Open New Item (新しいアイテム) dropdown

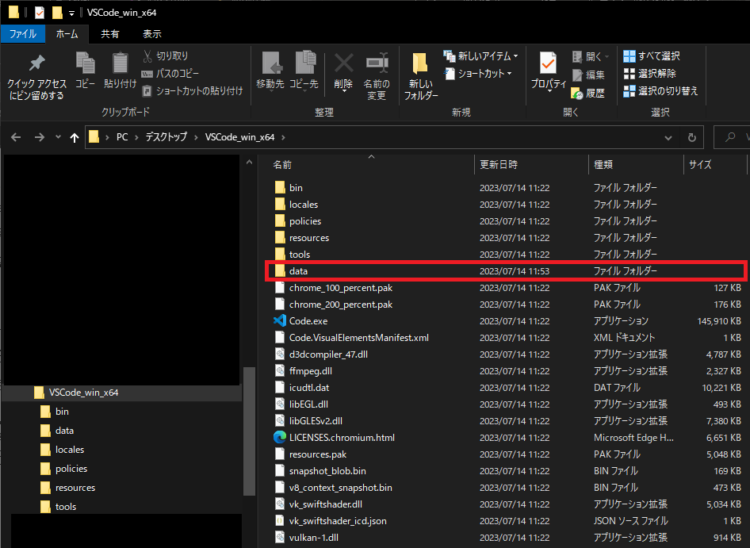click(481, 56)
